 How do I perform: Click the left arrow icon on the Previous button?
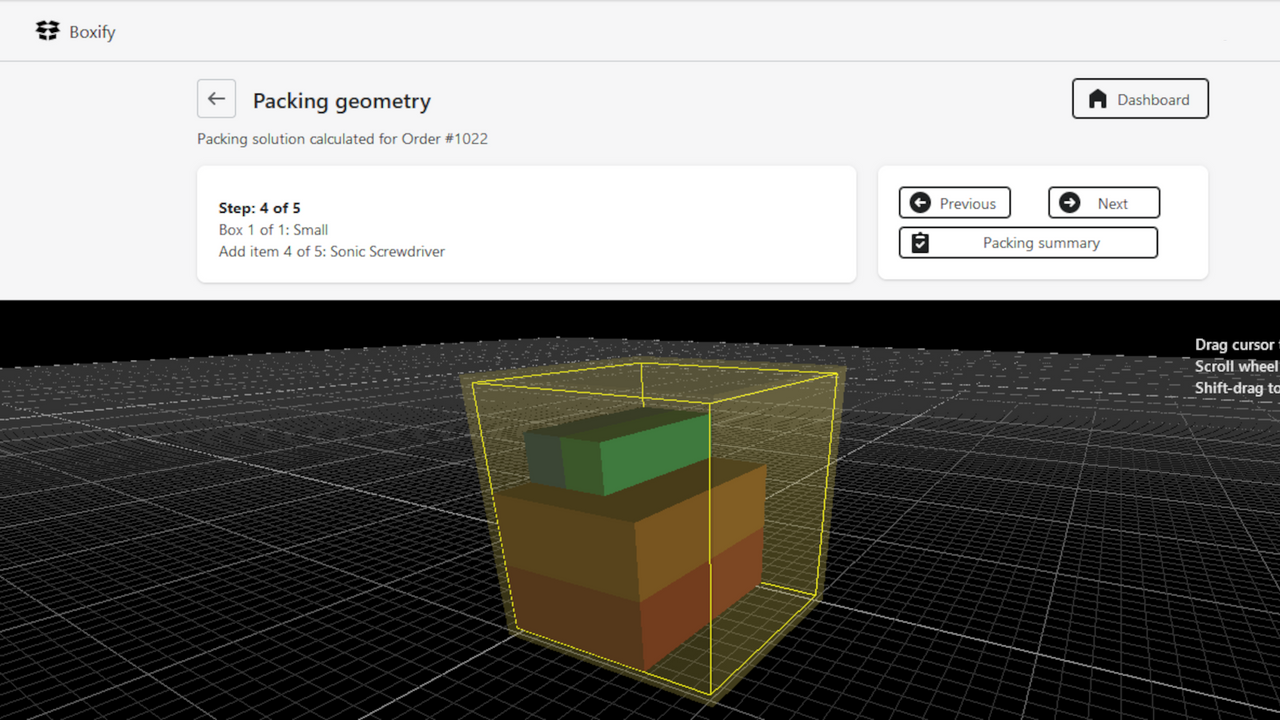pos(920,203)
